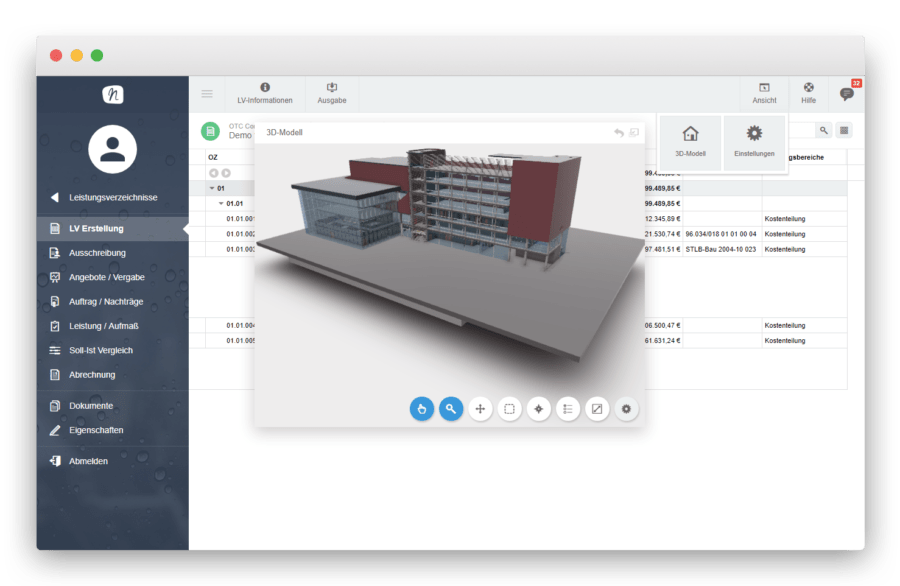Select the hand orbit tool in 3D viewer

tap(422, 409)
